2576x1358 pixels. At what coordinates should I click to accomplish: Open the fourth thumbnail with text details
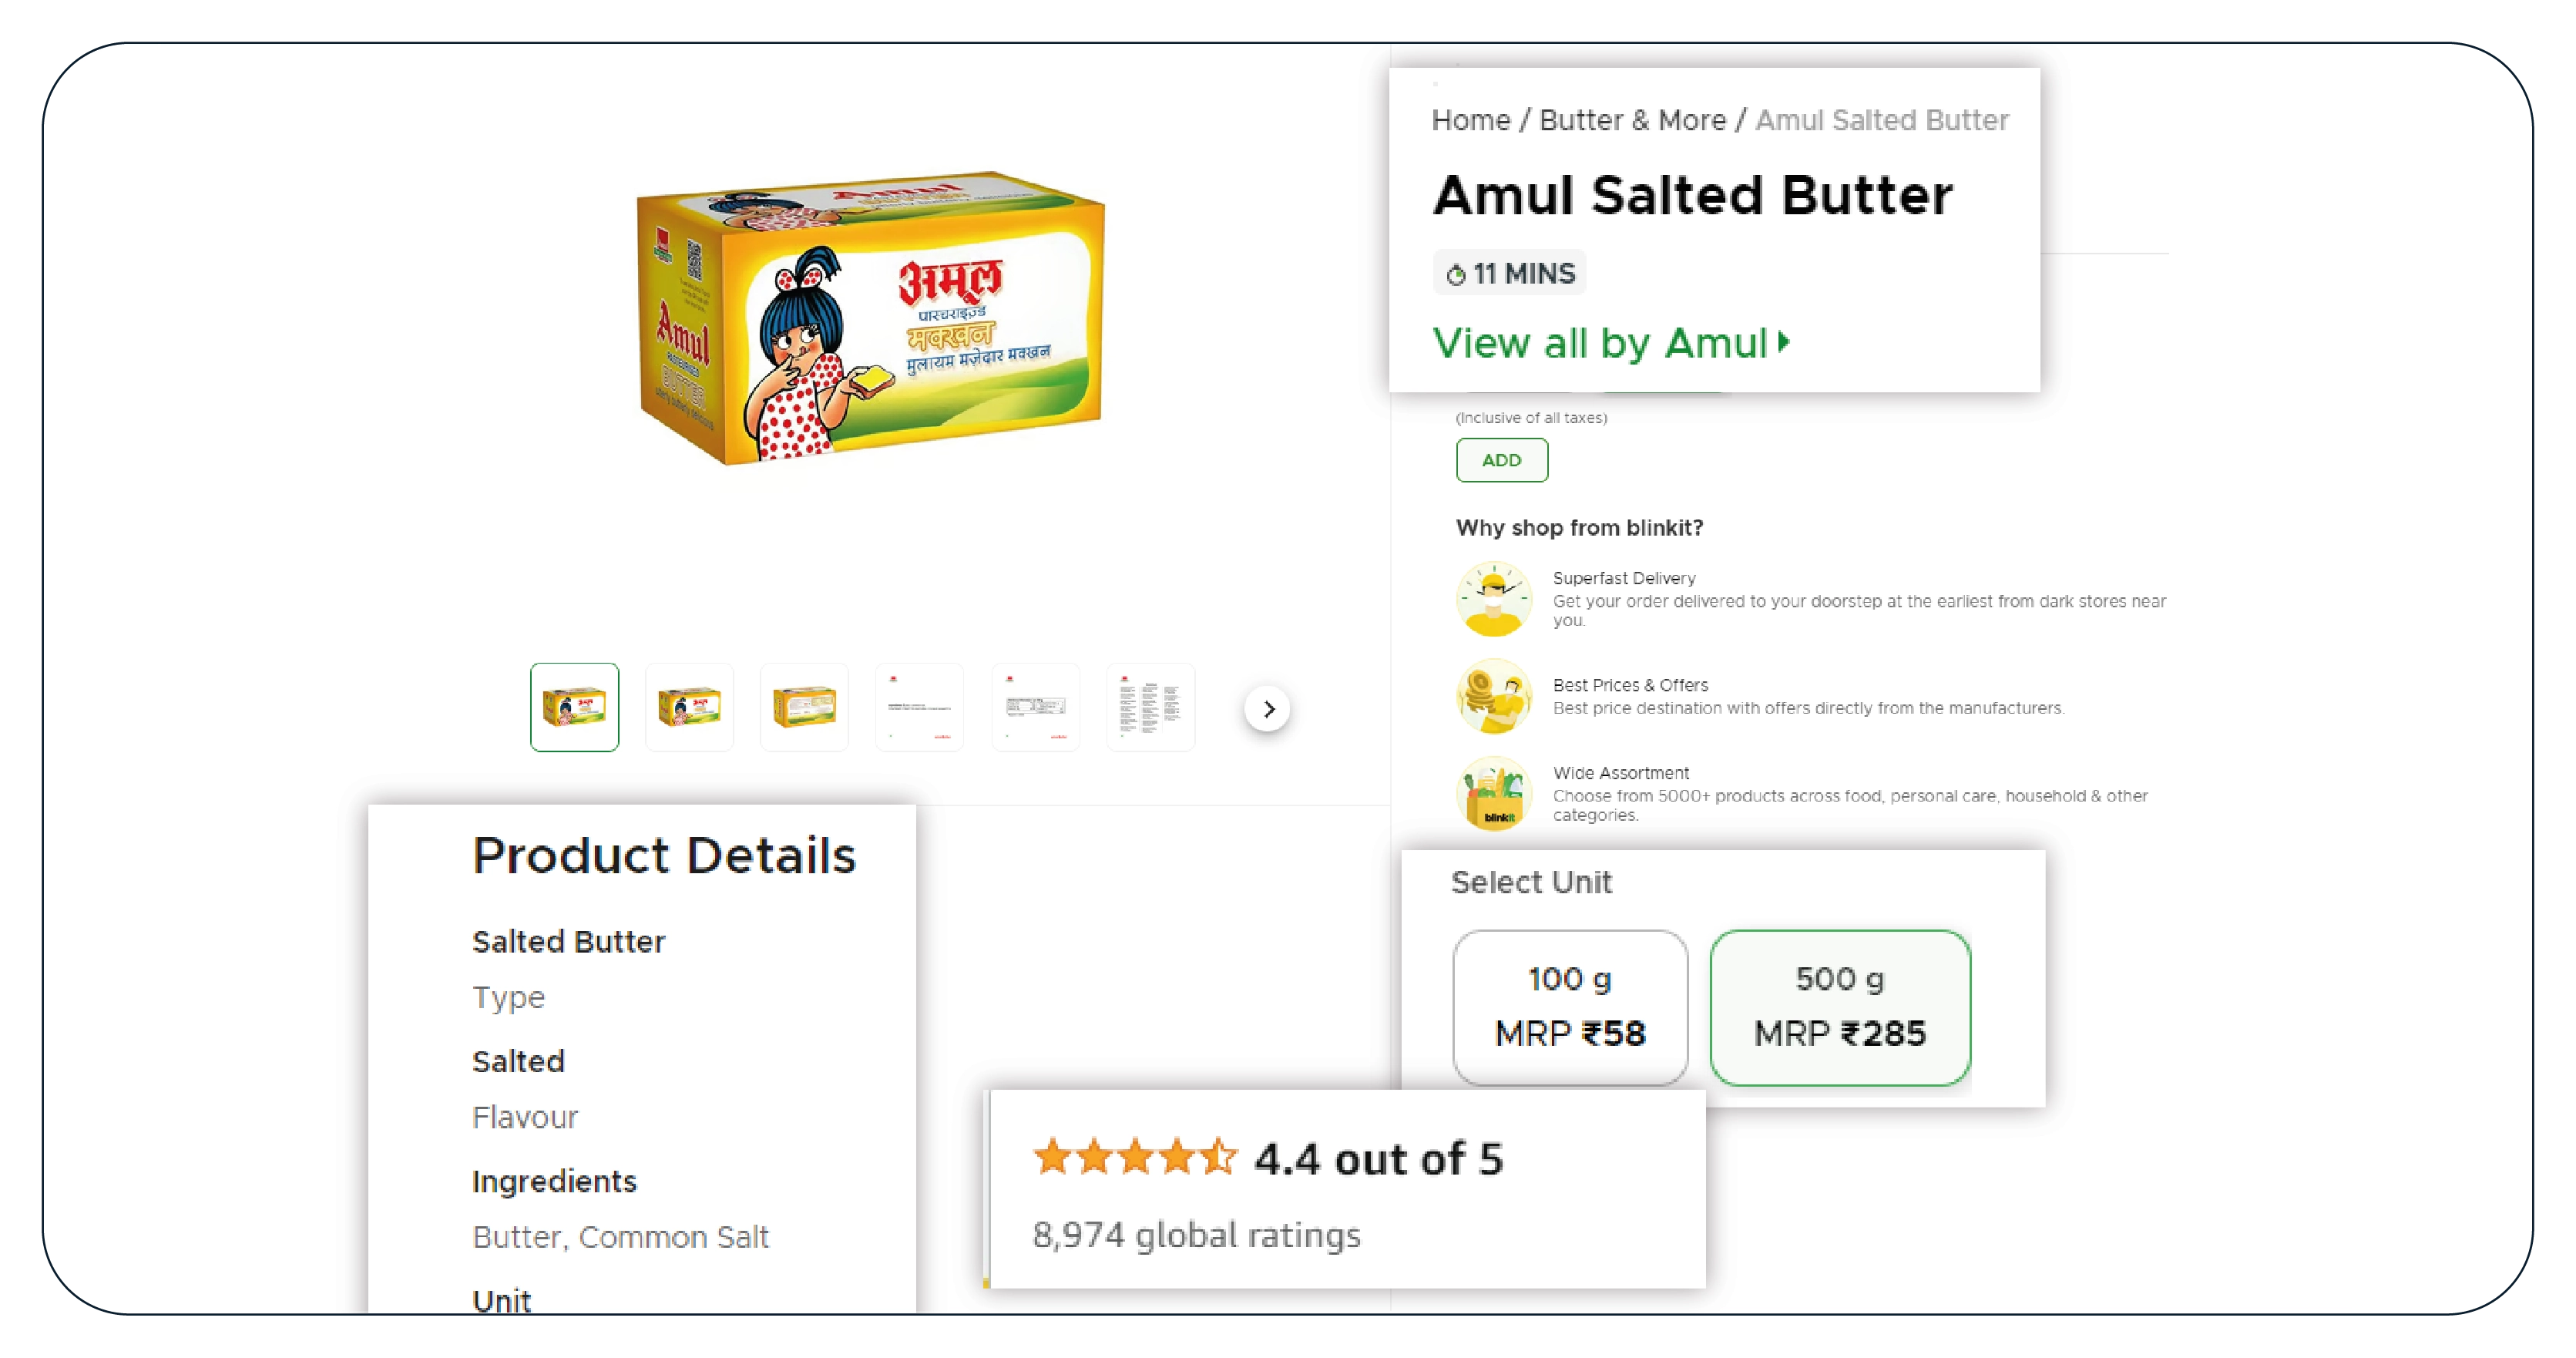click(920, 707)
